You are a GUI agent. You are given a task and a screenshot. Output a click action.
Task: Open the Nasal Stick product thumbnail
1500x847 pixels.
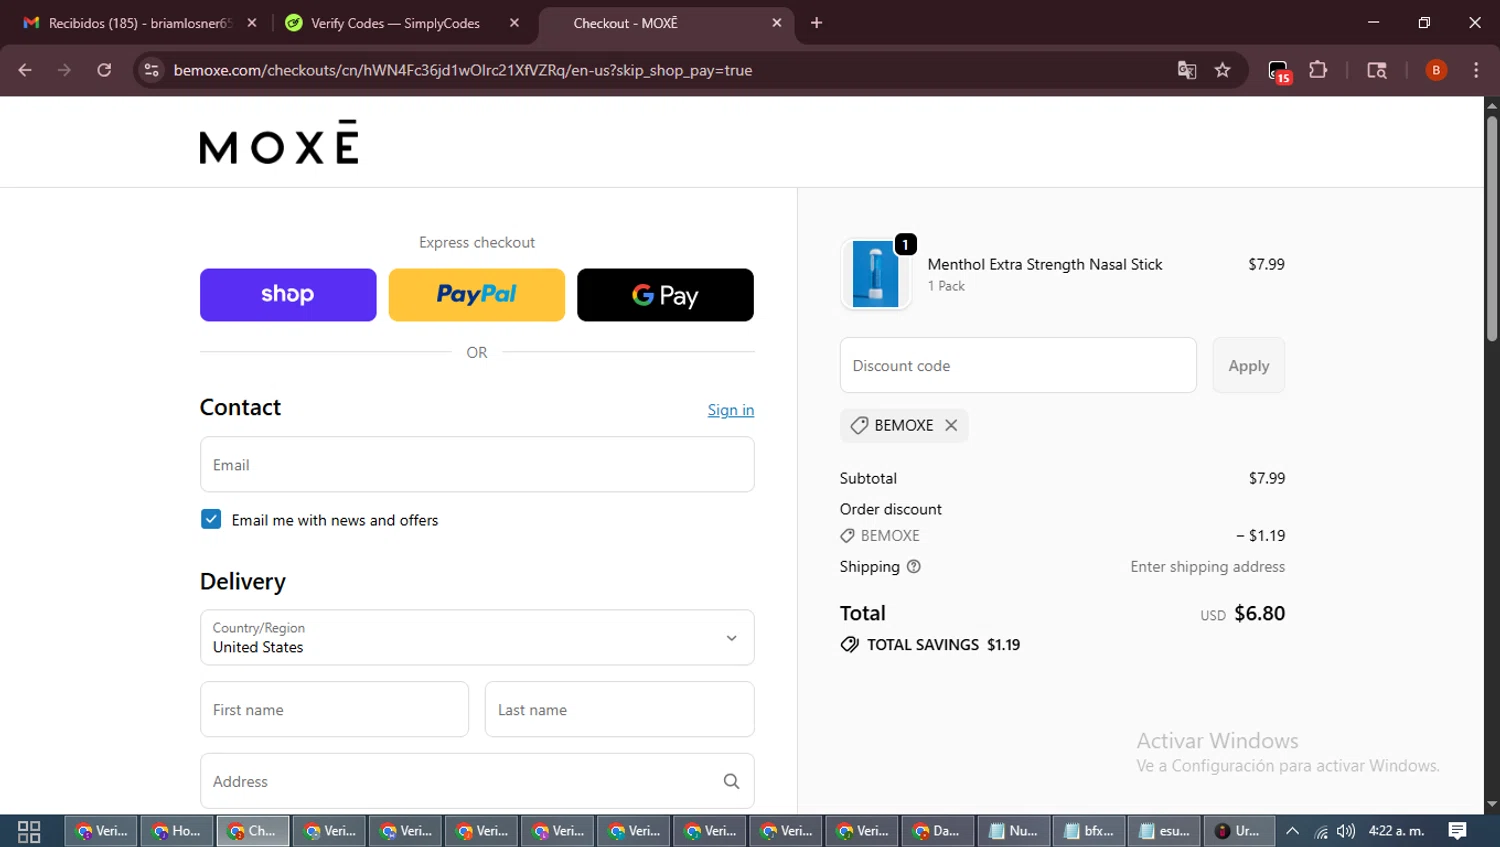[876, 274]
